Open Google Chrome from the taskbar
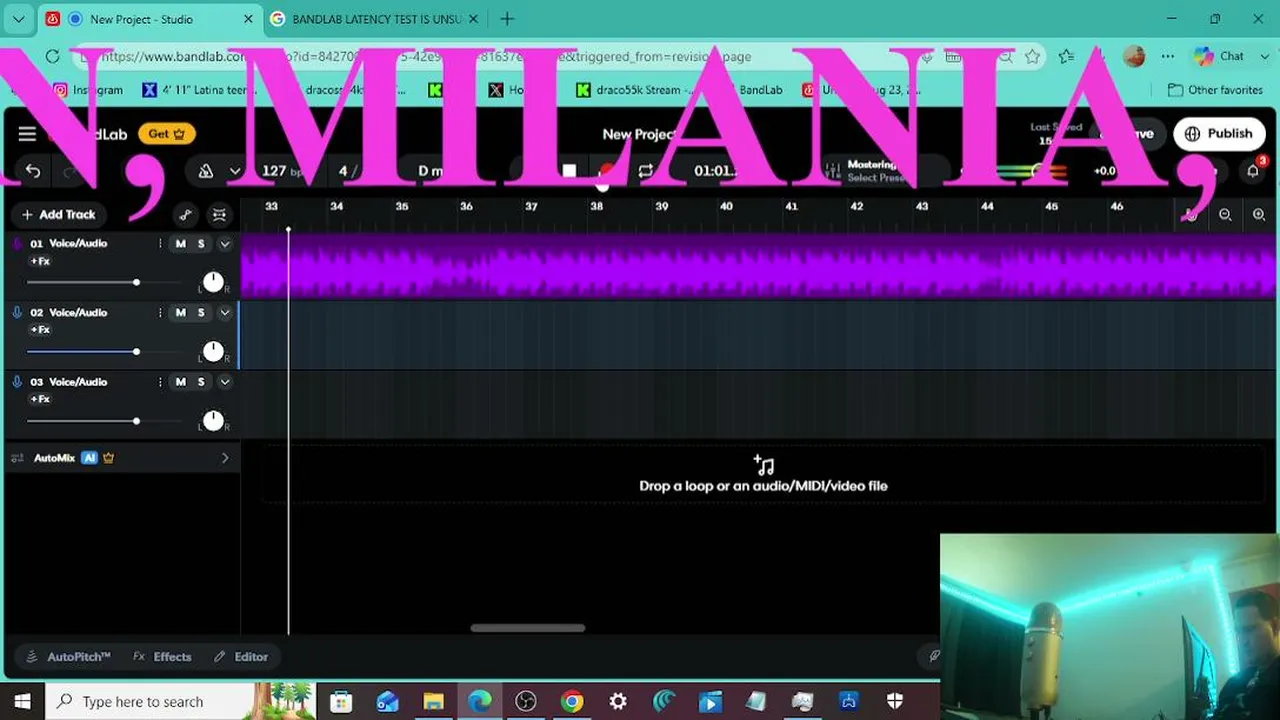The width and height of the screenshot is (1280, 720). pyautogui.click(x=572, y=702)
